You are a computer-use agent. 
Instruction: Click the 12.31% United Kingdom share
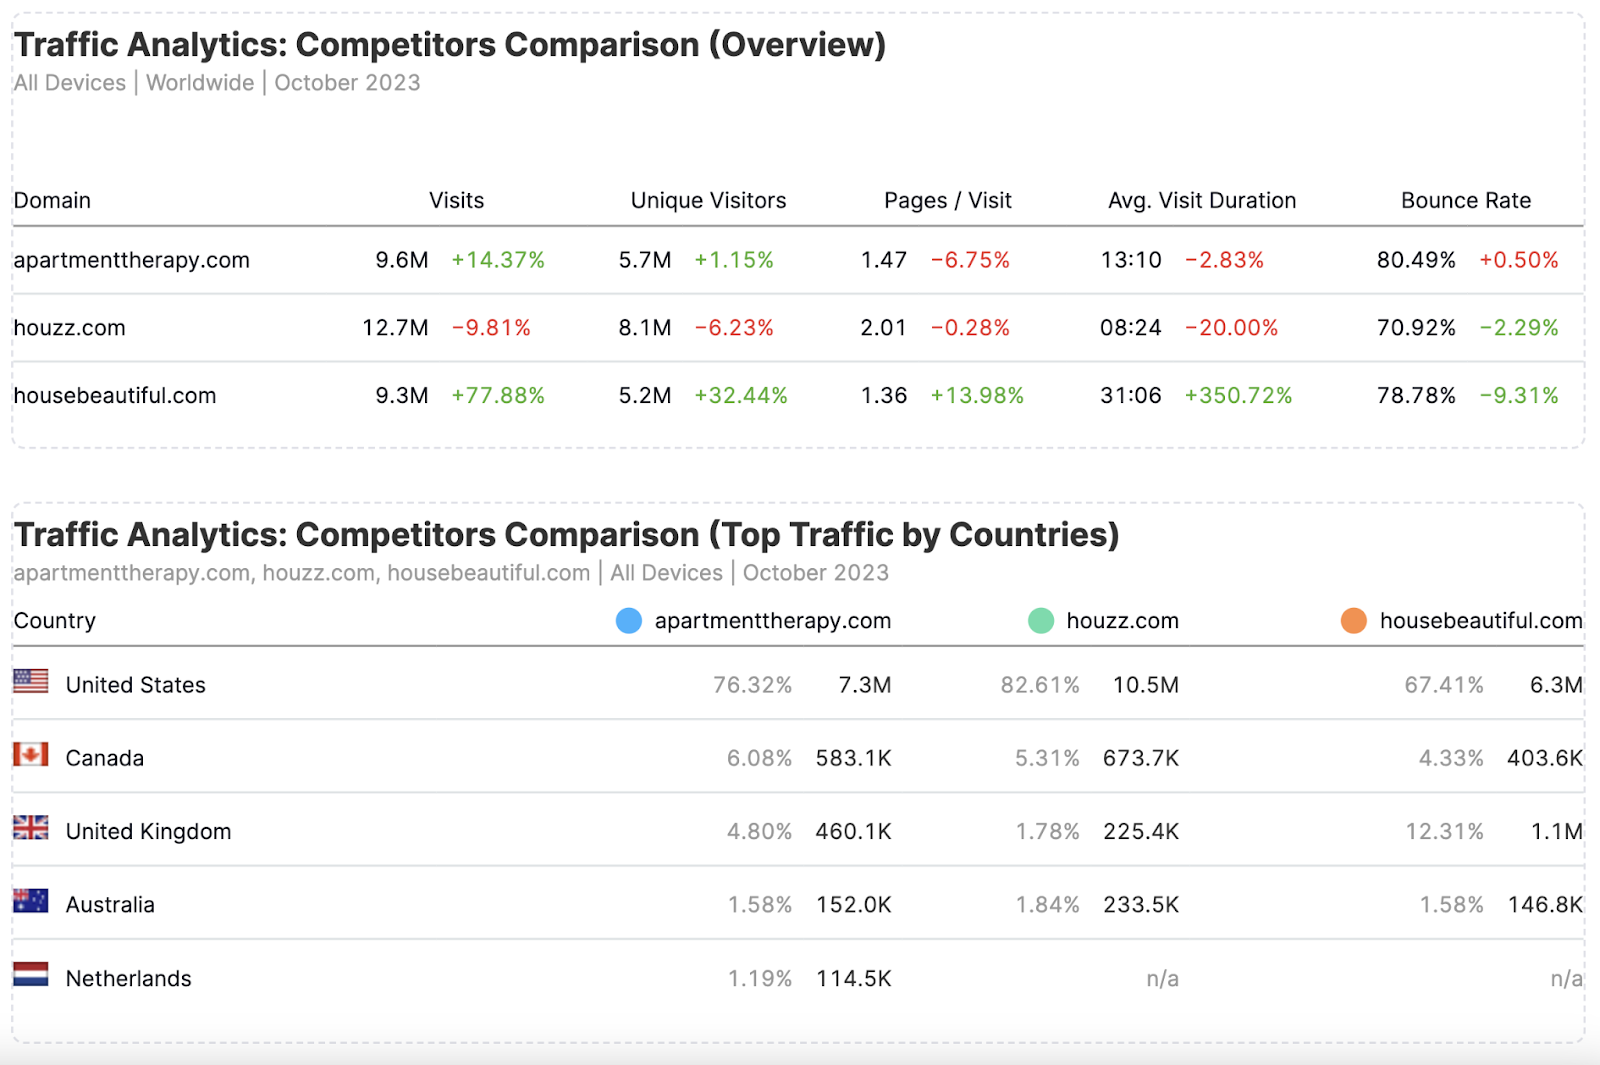[x=1444, y=832]
